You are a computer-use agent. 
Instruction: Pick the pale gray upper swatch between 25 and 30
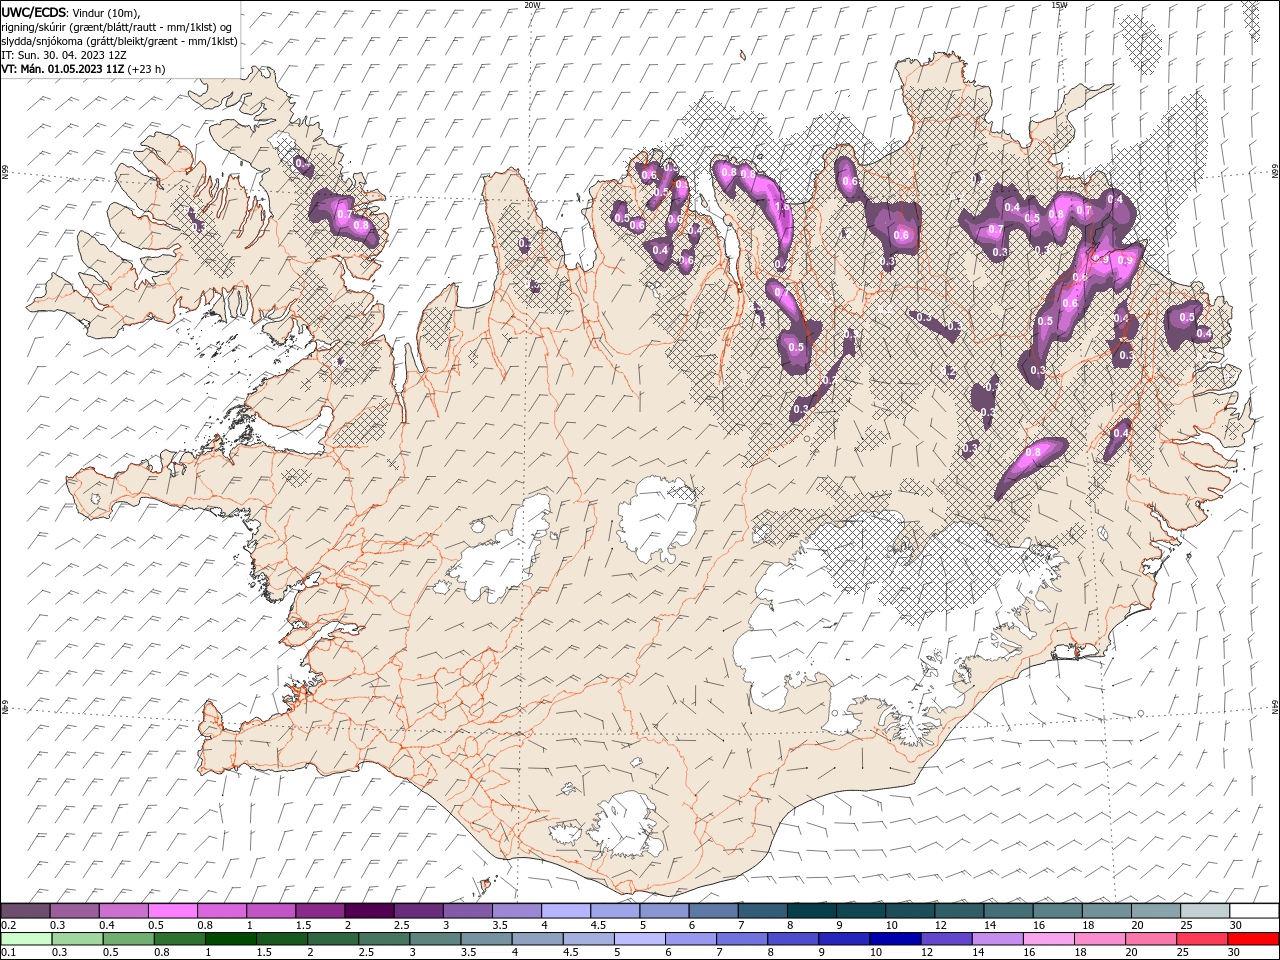[x=1204, y=910]
